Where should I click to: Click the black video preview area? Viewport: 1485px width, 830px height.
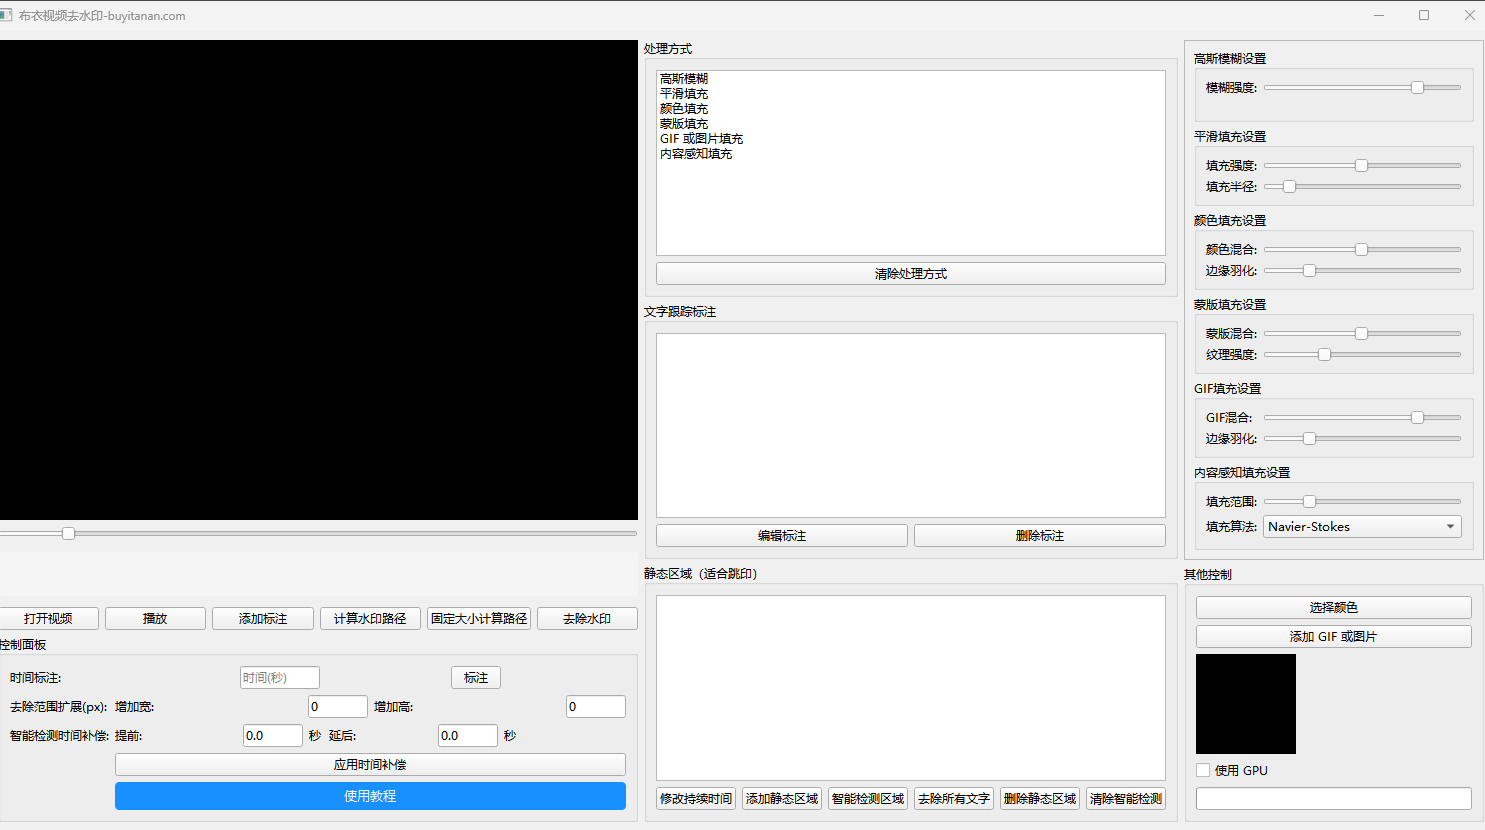coord(319,280)
